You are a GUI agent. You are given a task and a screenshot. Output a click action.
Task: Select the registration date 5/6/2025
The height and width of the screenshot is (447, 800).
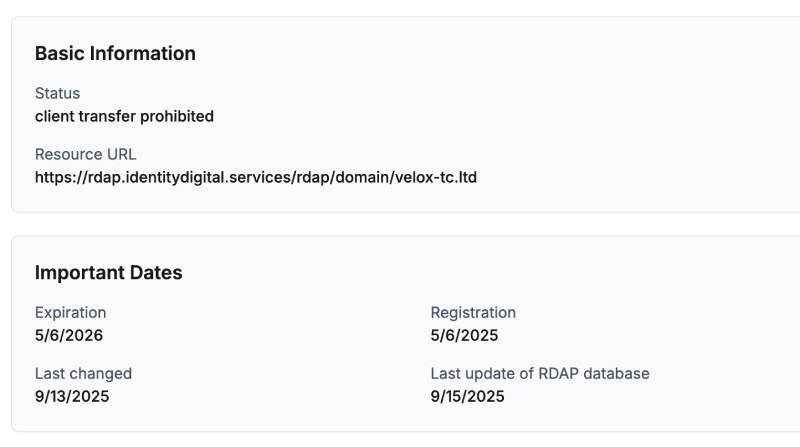[464, 335]
